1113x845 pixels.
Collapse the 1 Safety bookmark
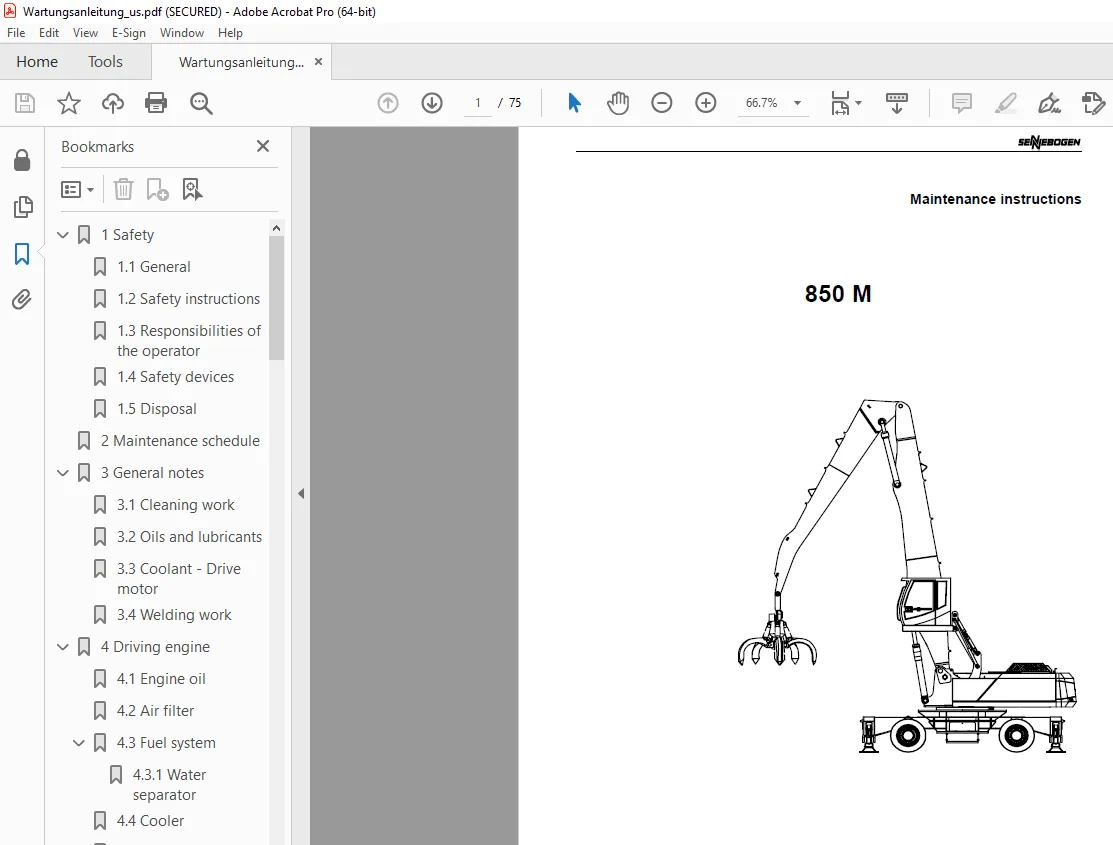62,235
